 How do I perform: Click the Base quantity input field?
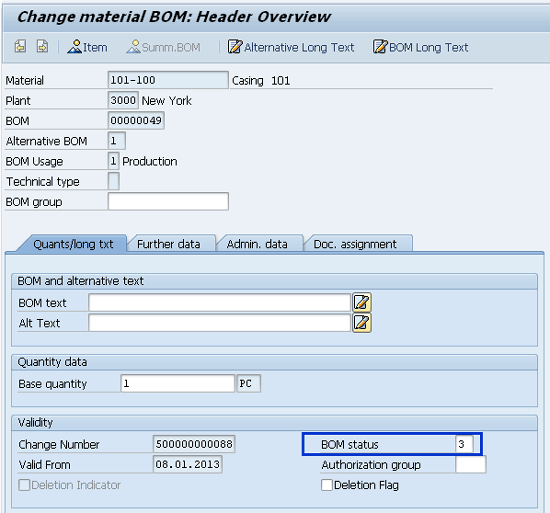177,384
